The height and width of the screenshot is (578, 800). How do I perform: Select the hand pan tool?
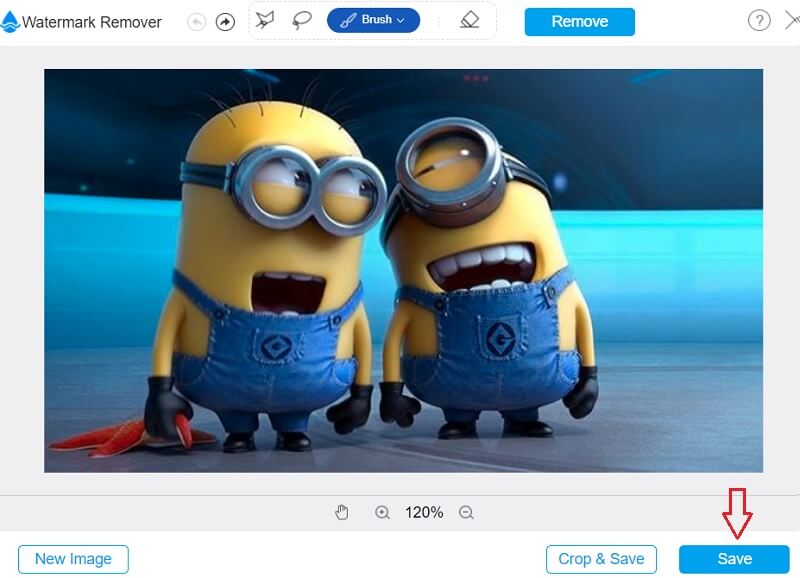(x=342, y=512)
